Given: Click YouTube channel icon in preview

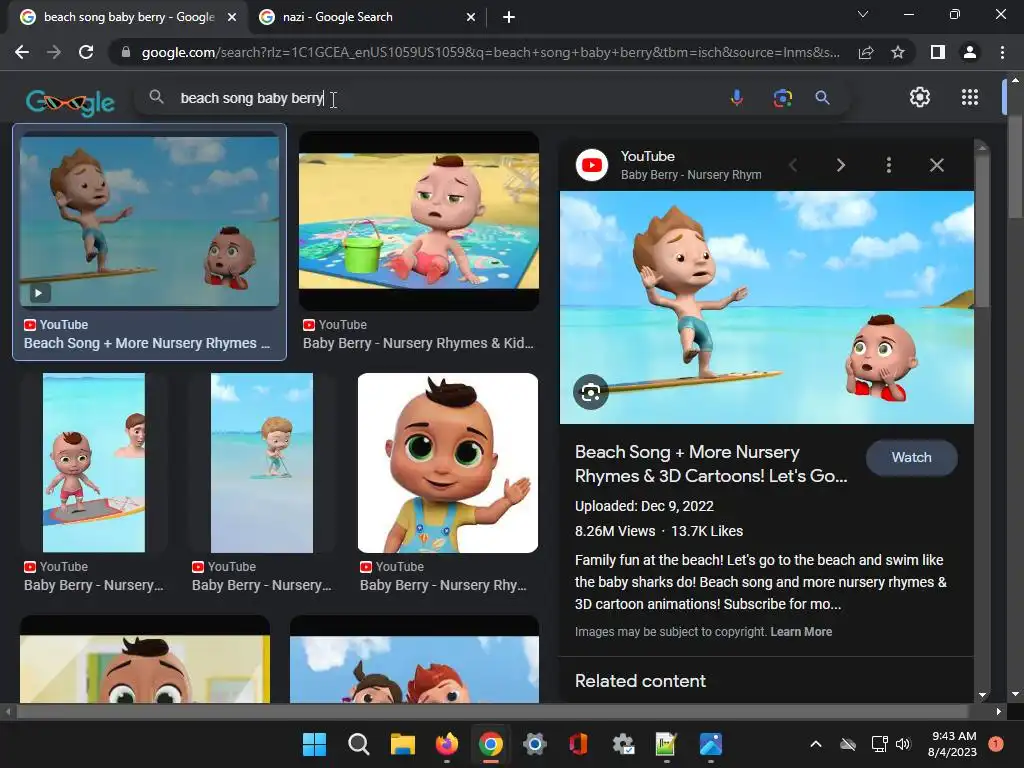Looking at the screenshot, I should [592, 165].
